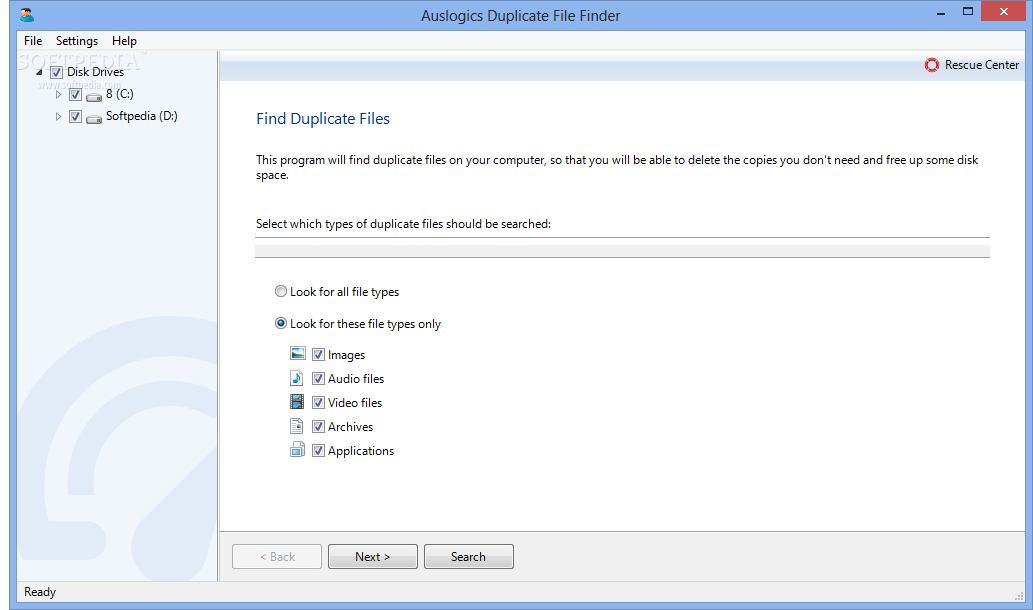The image size is (1033, 610).
Task: Uncheck the 8 (C:) drive checkbox
Action: (75, 94)
